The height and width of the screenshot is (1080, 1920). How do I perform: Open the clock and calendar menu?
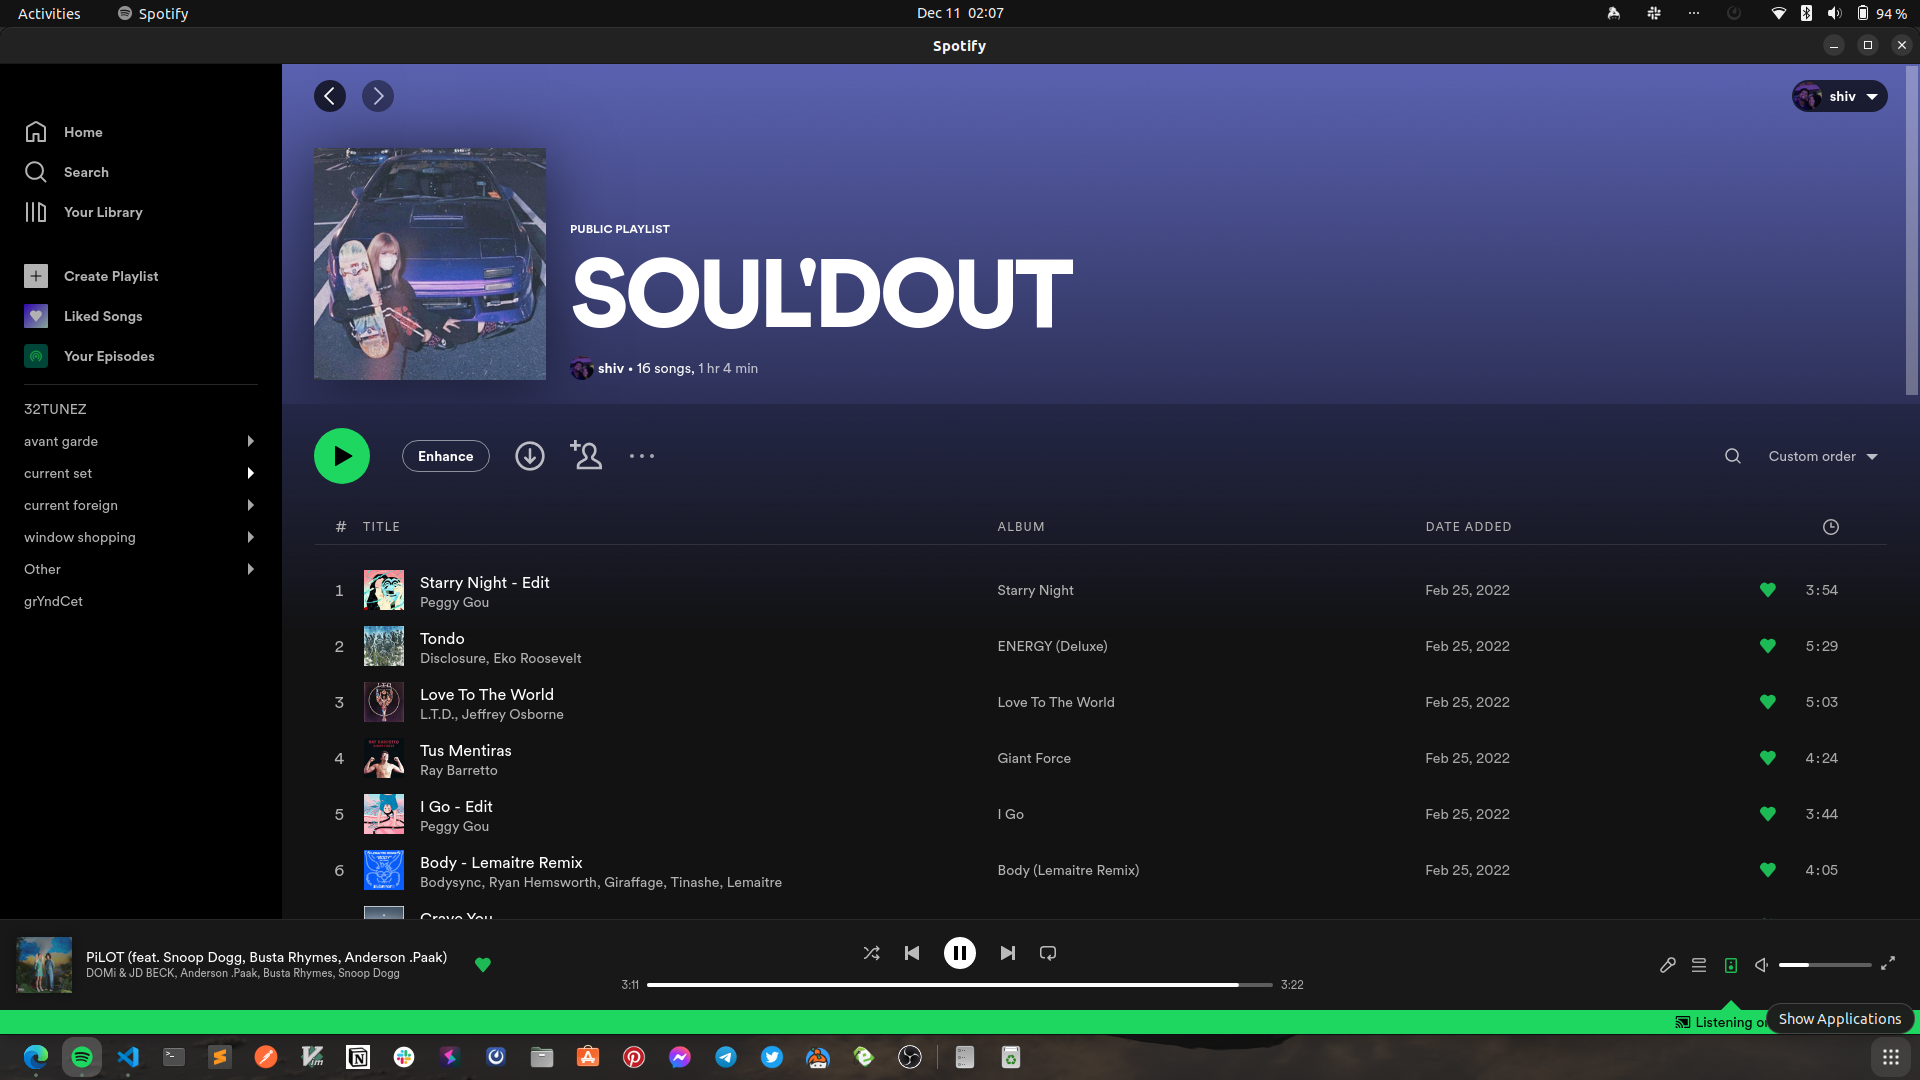click(960, 13)
